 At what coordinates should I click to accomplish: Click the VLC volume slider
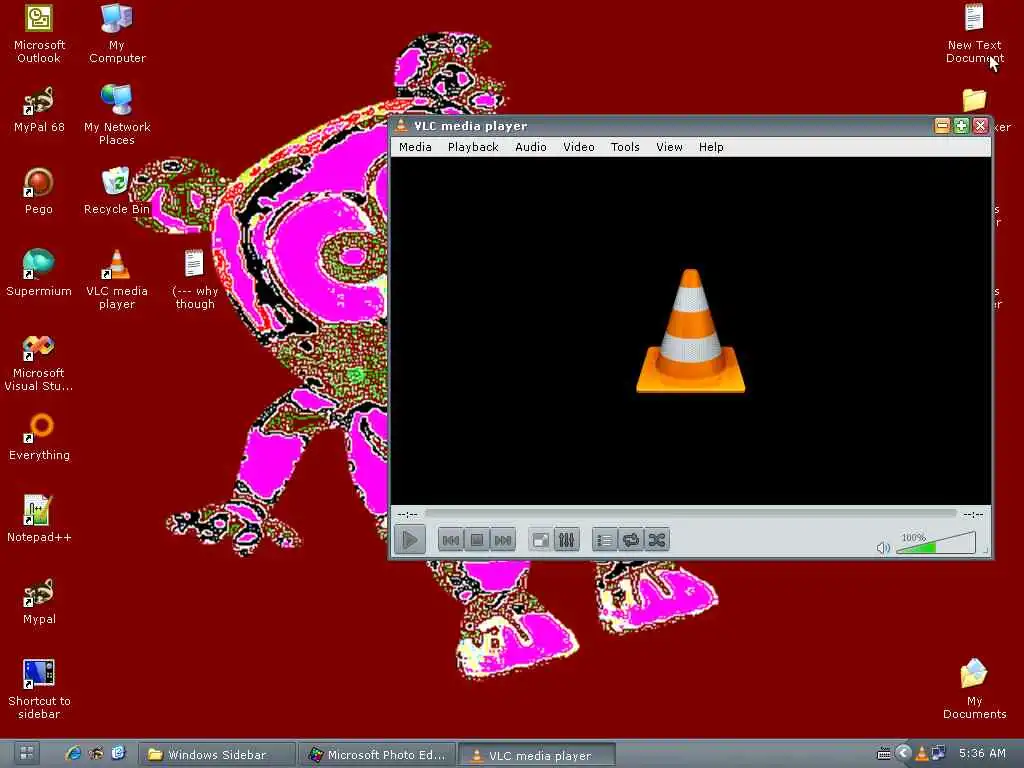936,543
